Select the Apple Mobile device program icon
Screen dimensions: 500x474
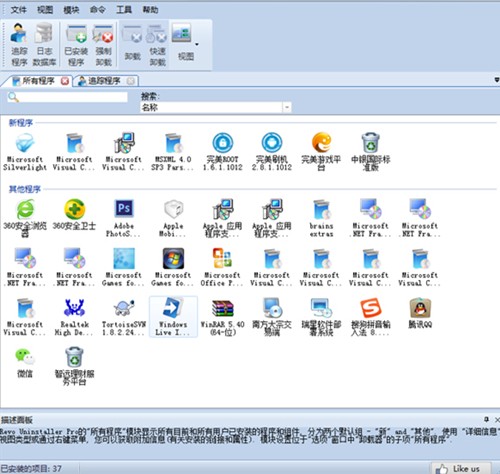point(173,218)
